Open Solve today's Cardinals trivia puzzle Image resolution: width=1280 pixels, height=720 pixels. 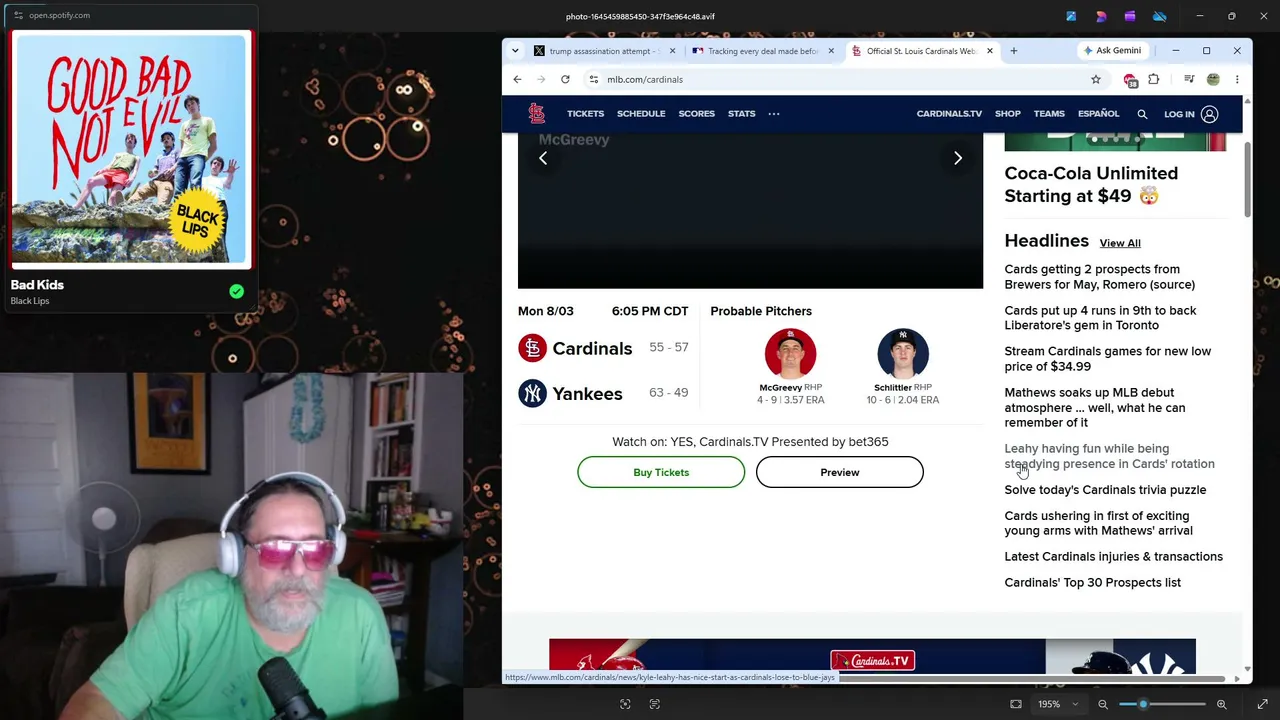click(1105, 490)
